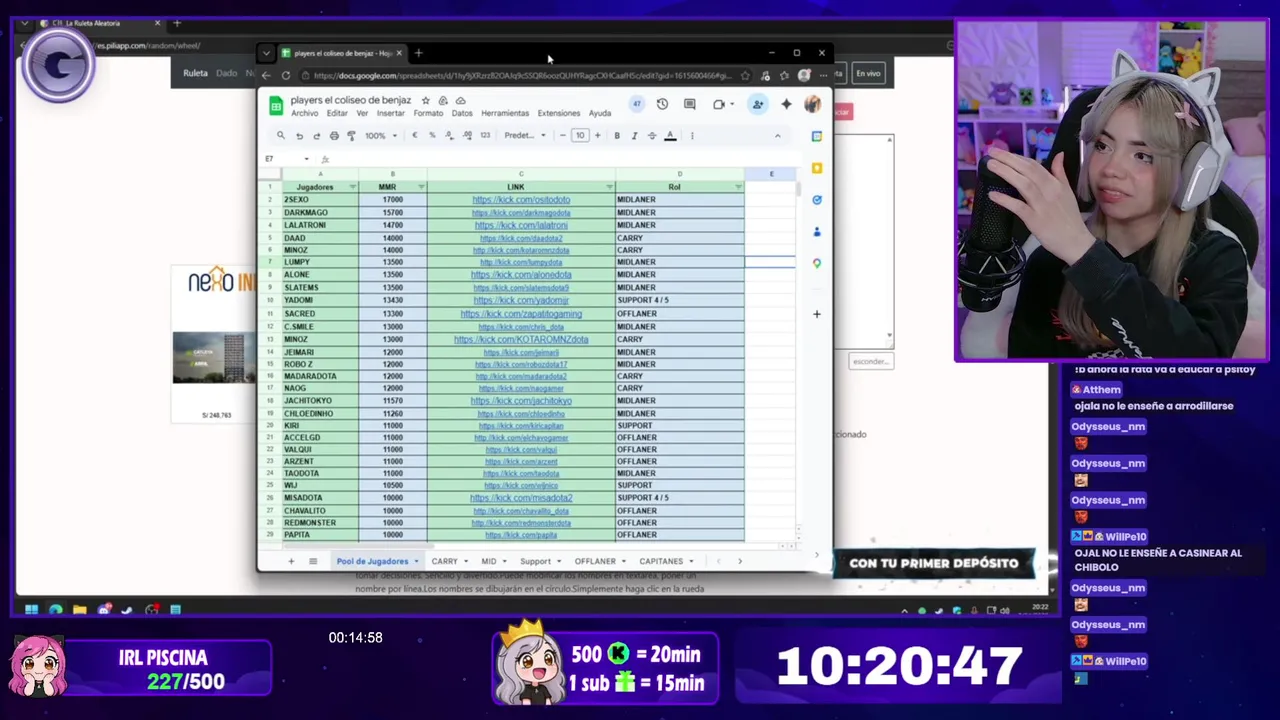Viewport: 1280px width, 720px height.
Task: Select the paint format roller icon
Action: click(x=351, y=136)
